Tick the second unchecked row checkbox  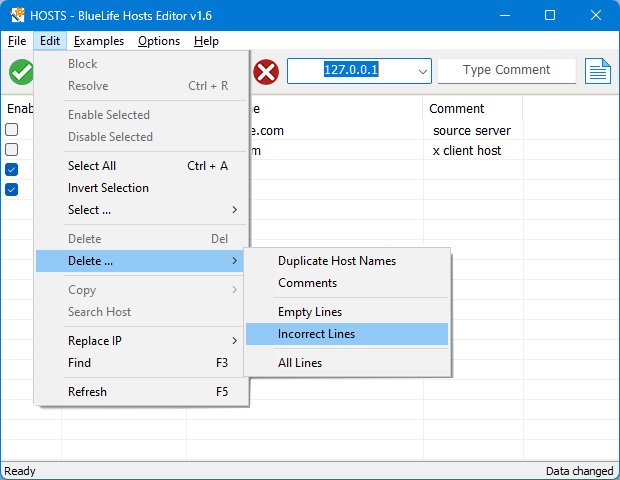[x=12, y=150]
